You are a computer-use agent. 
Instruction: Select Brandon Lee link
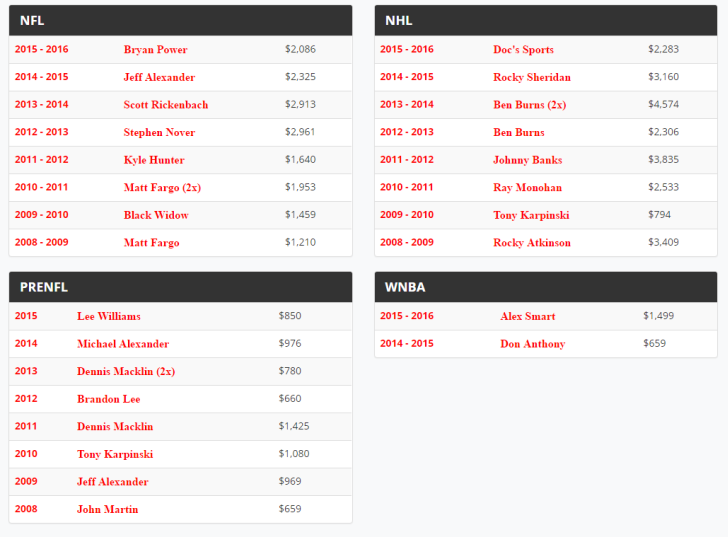[x=109, y=399]
